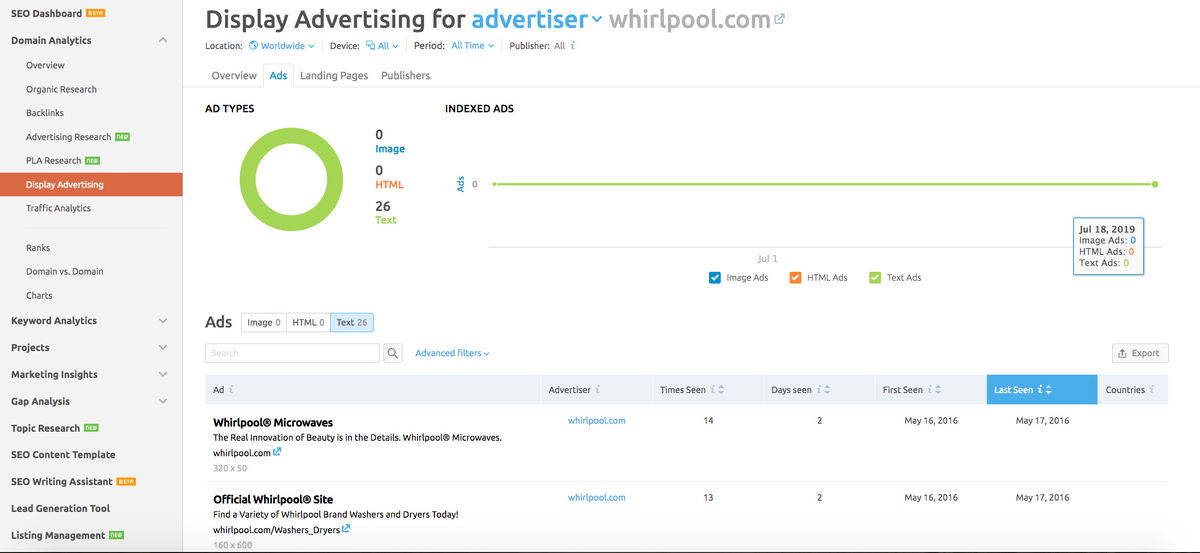Expand the Advanced filters dropdown
1200x553 pixels.
tap(452, 353)
